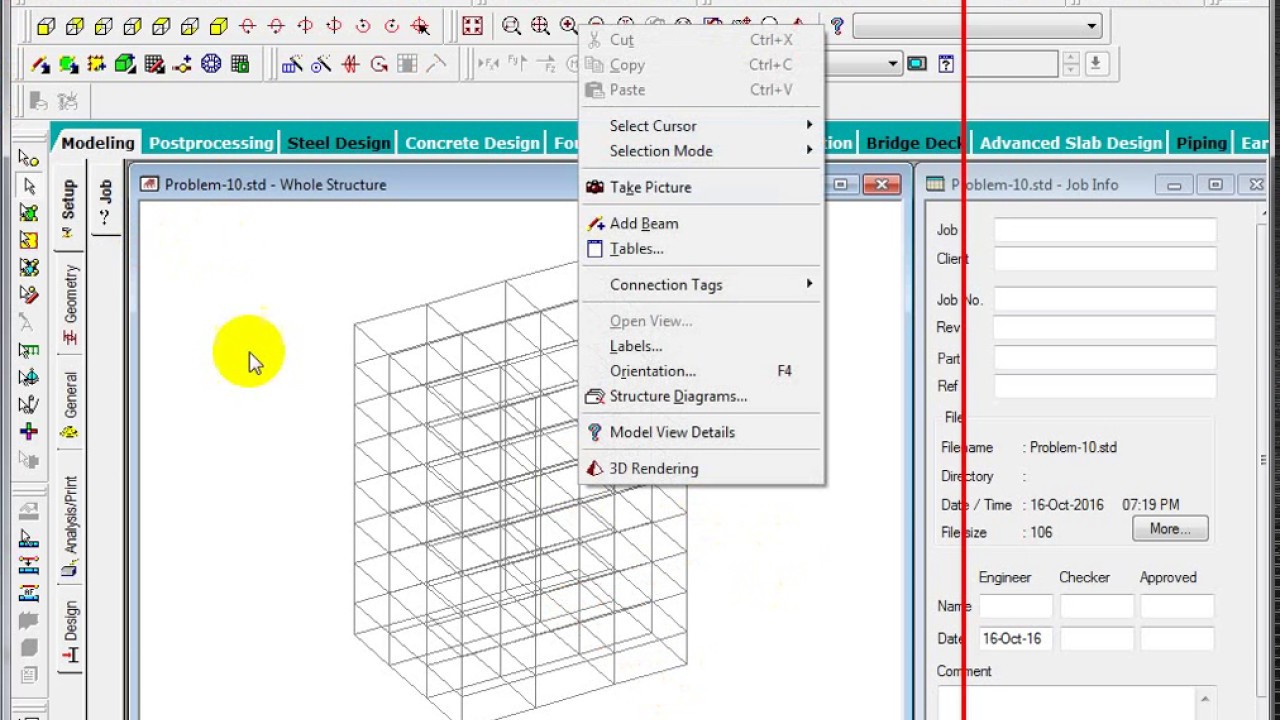Switch to isometric view solid yellow cube

coord(219,27)
